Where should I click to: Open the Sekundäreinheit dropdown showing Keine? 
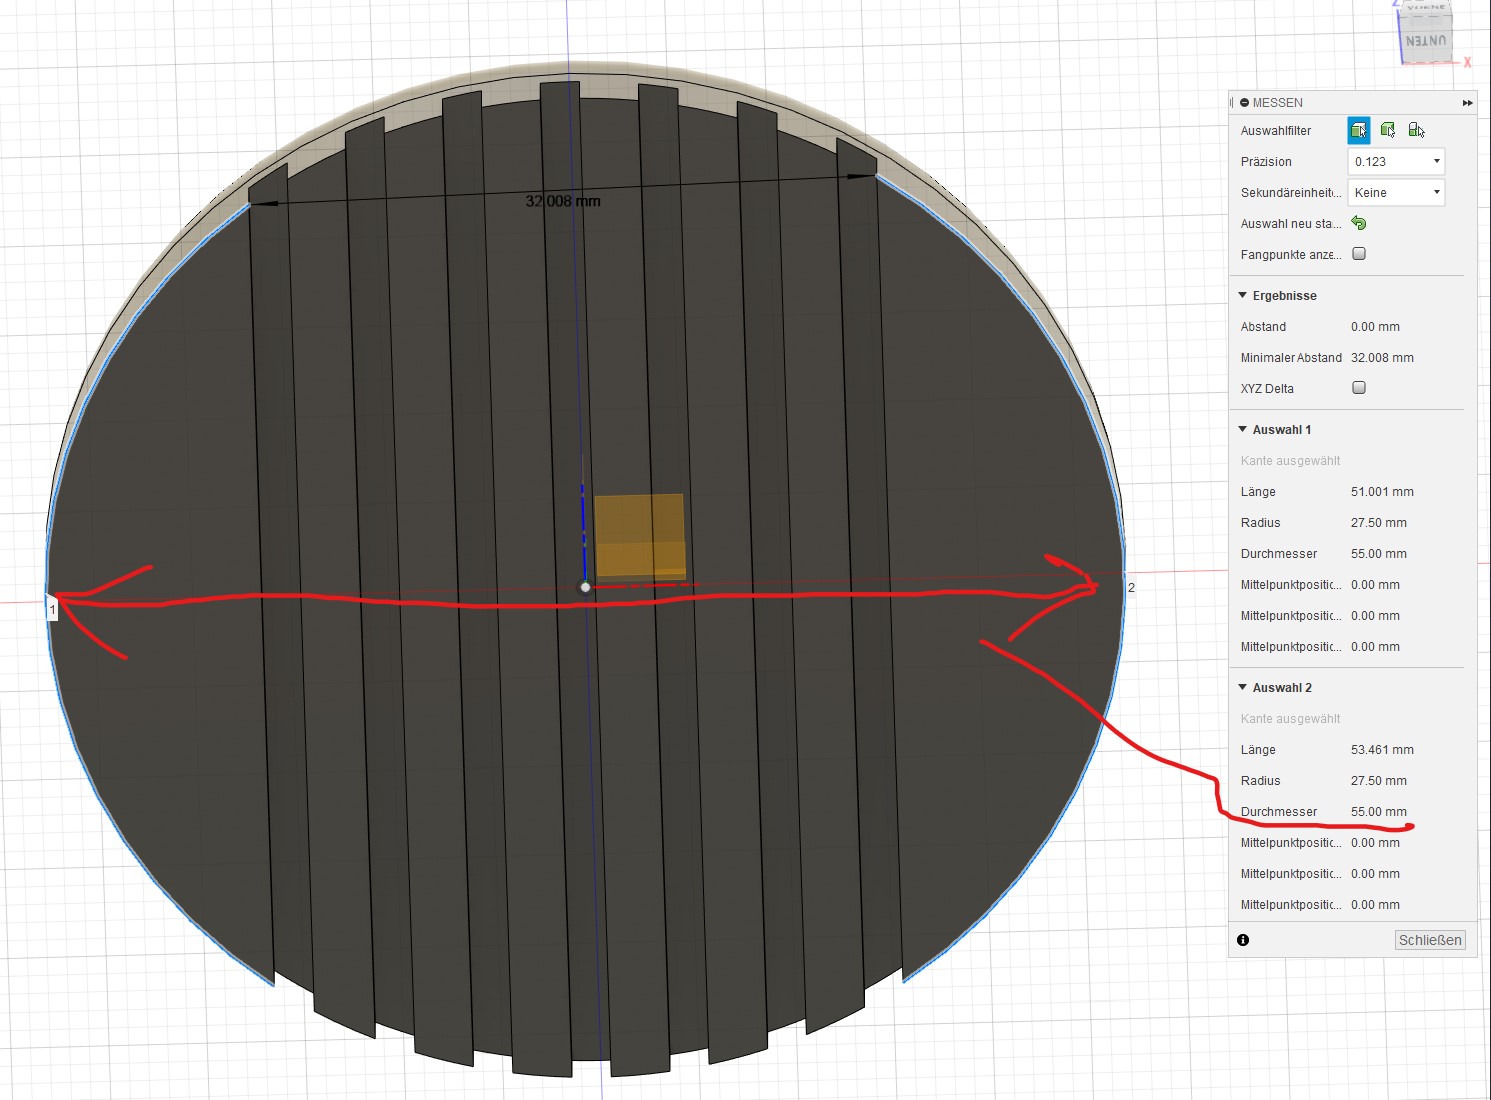(1396, 193)
